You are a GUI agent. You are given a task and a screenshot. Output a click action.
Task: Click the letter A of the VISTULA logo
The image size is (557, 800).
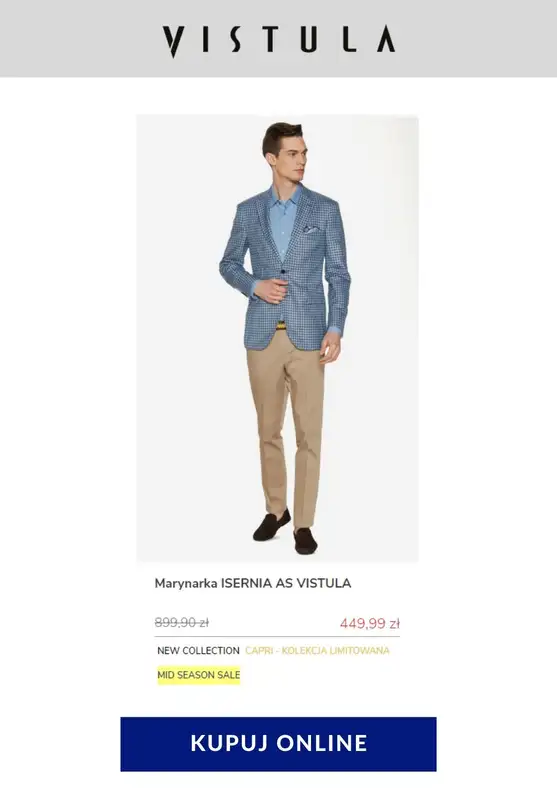386,39
